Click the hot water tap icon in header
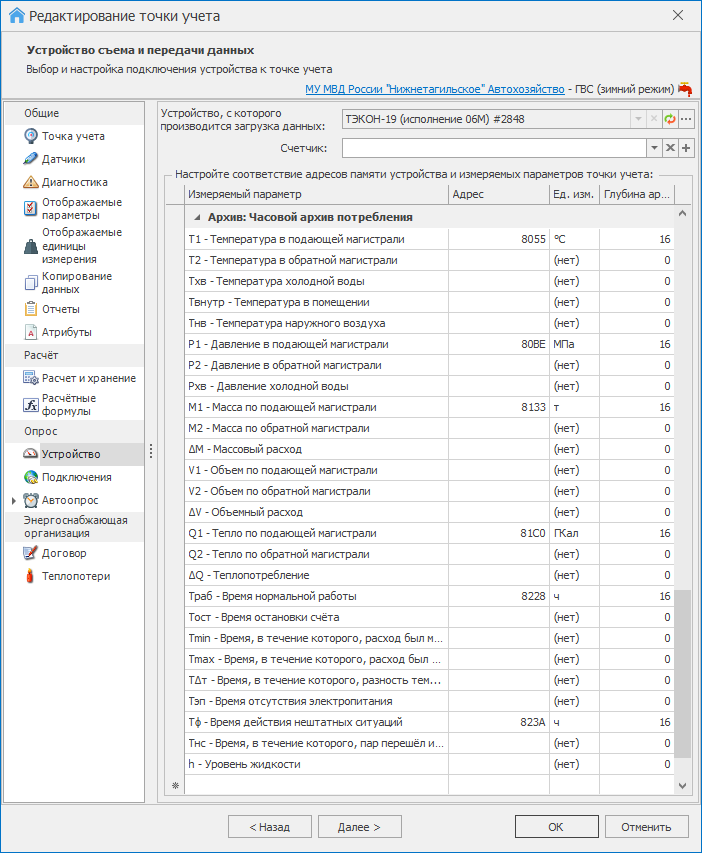The width and height of the screenshot is (702, 853). click(x=685, y=89)
